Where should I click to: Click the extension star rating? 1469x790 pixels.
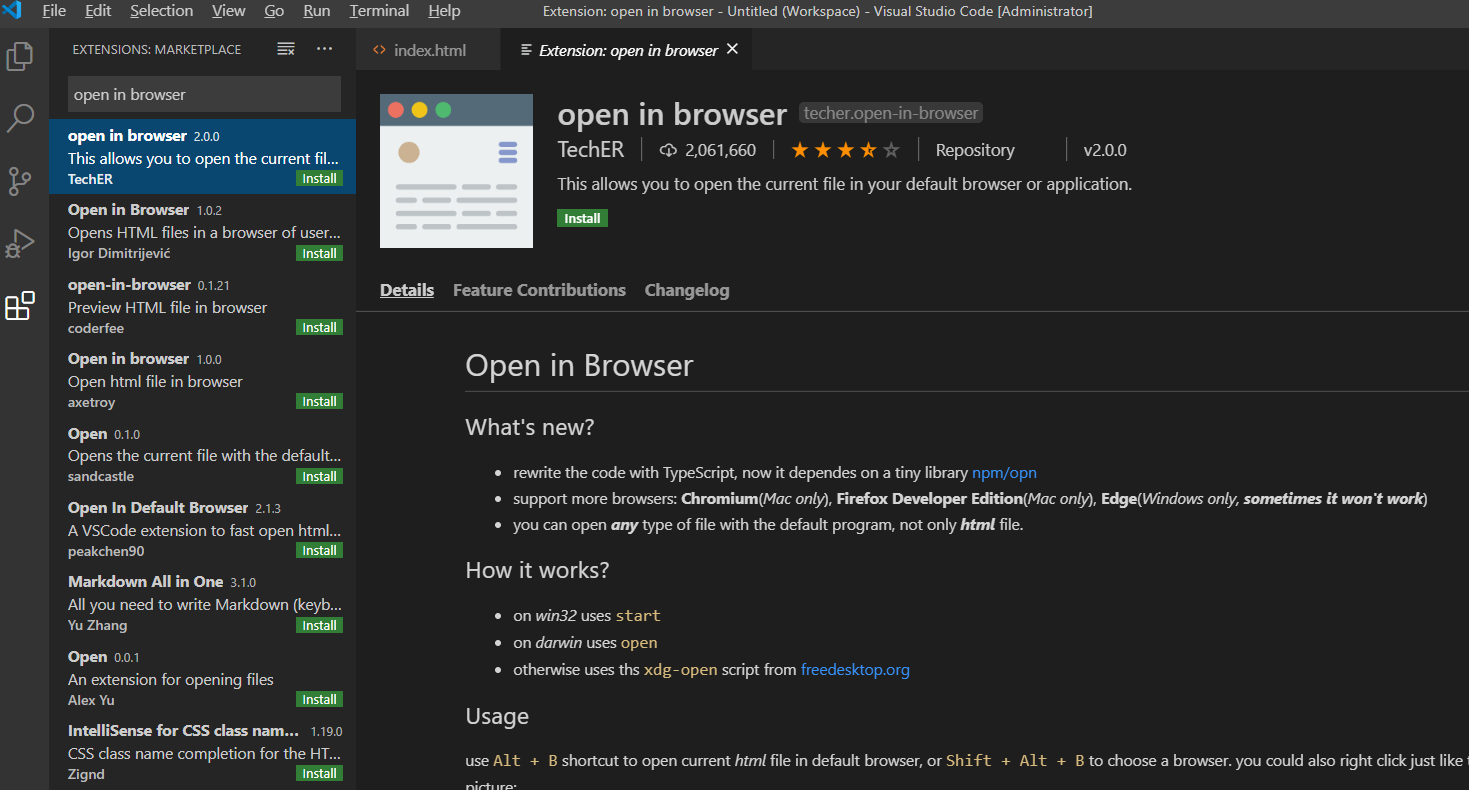click(x=846, y=150)
